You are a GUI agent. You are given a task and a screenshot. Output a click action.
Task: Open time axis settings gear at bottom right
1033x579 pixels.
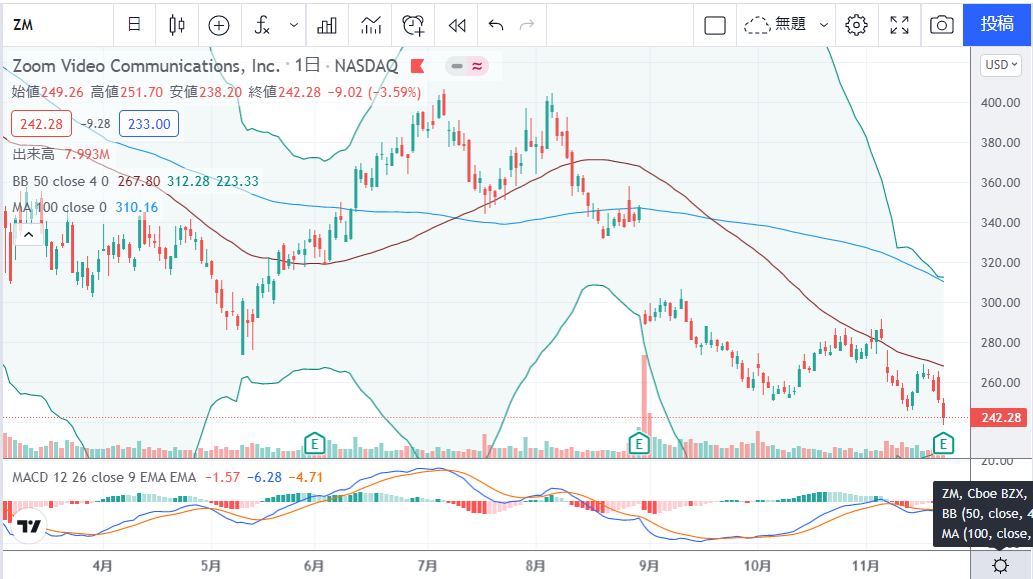(1000, 565)
